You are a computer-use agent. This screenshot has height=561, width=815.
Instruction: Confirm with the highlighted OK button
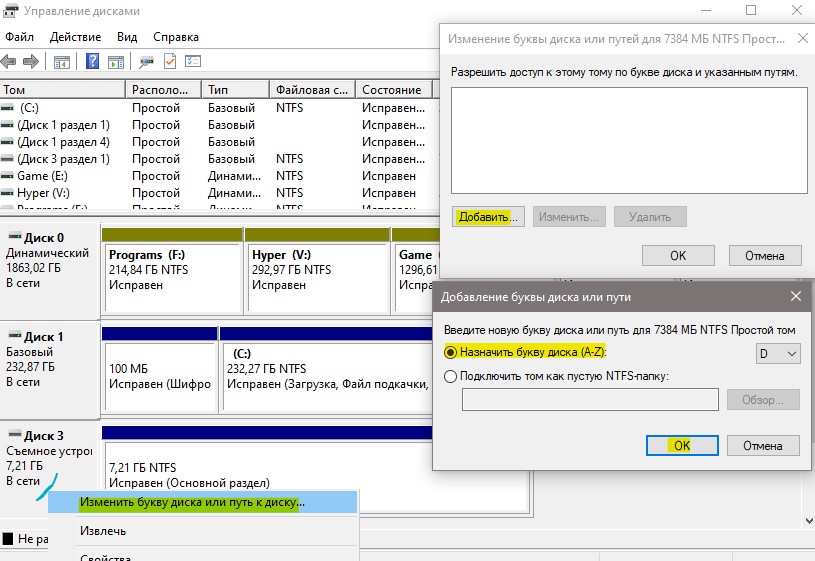(682, 446)
